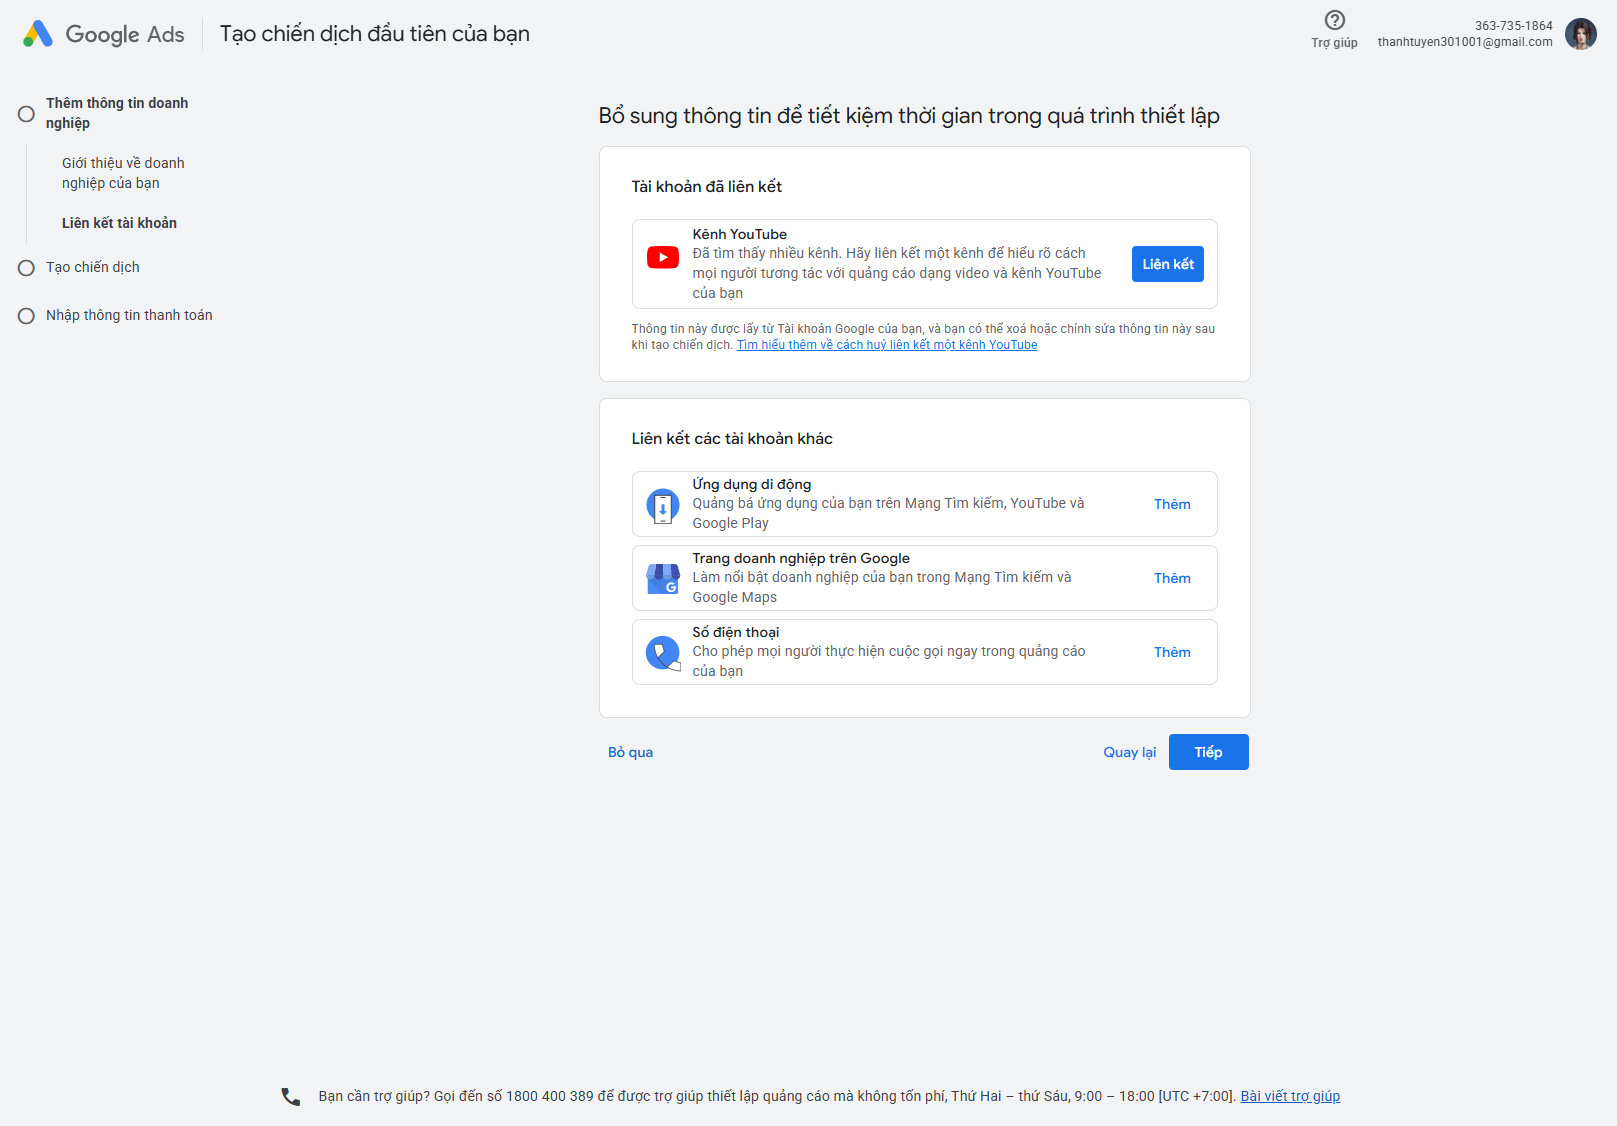Click the Google Ads logo

38,34
